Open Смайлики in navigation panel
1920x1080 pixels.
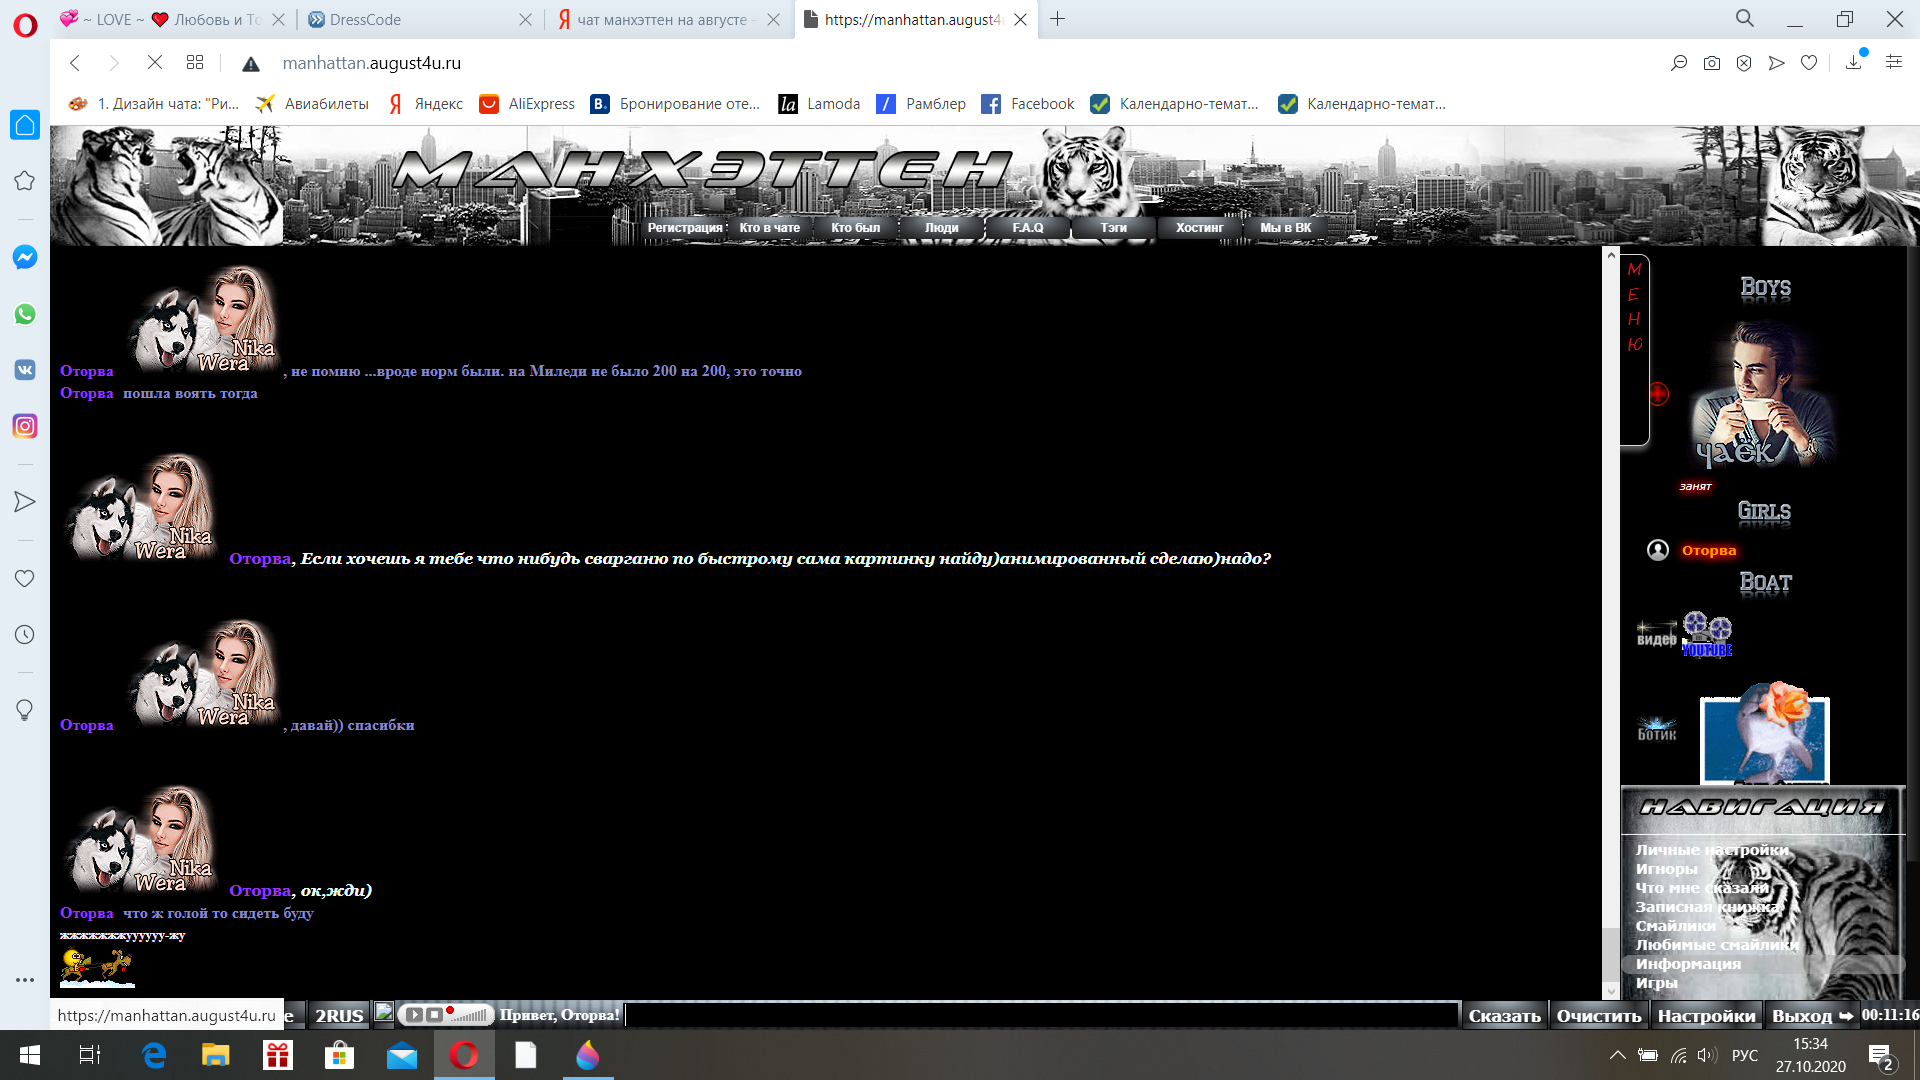point(1675,926)
